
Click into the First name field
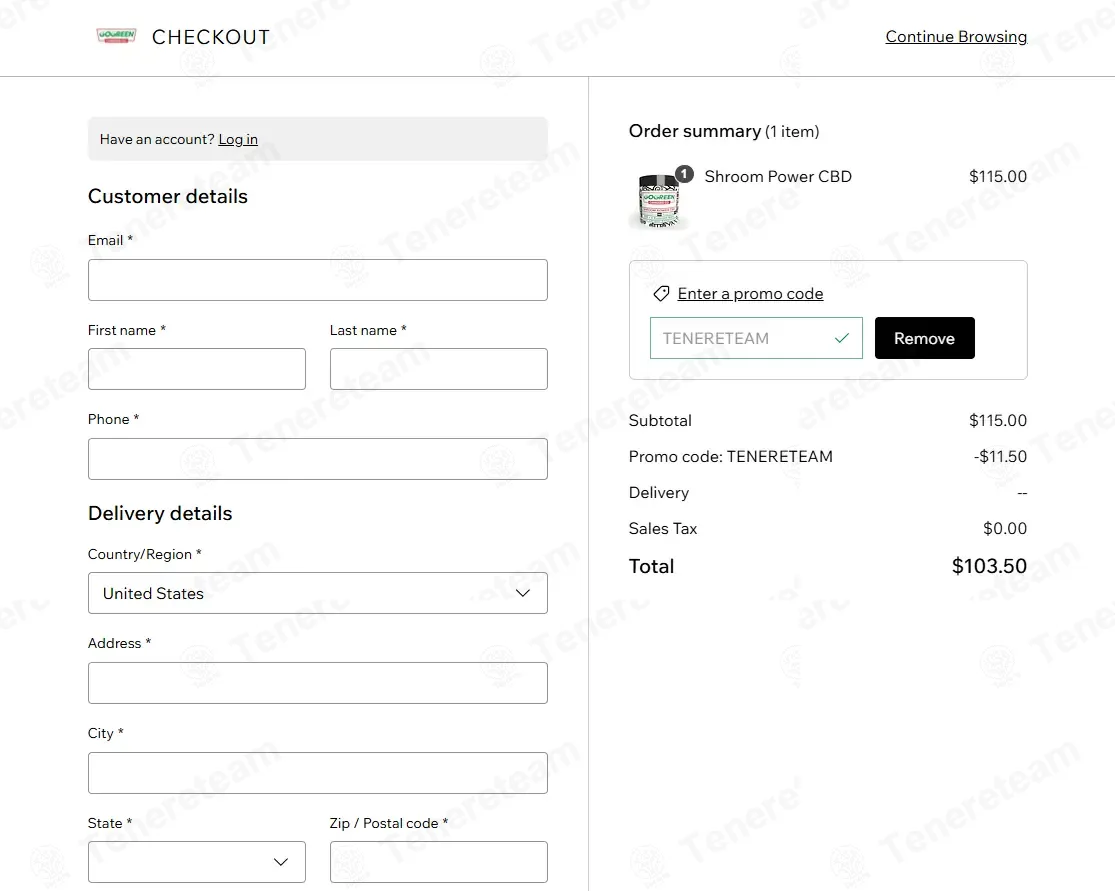pos(197,369)
